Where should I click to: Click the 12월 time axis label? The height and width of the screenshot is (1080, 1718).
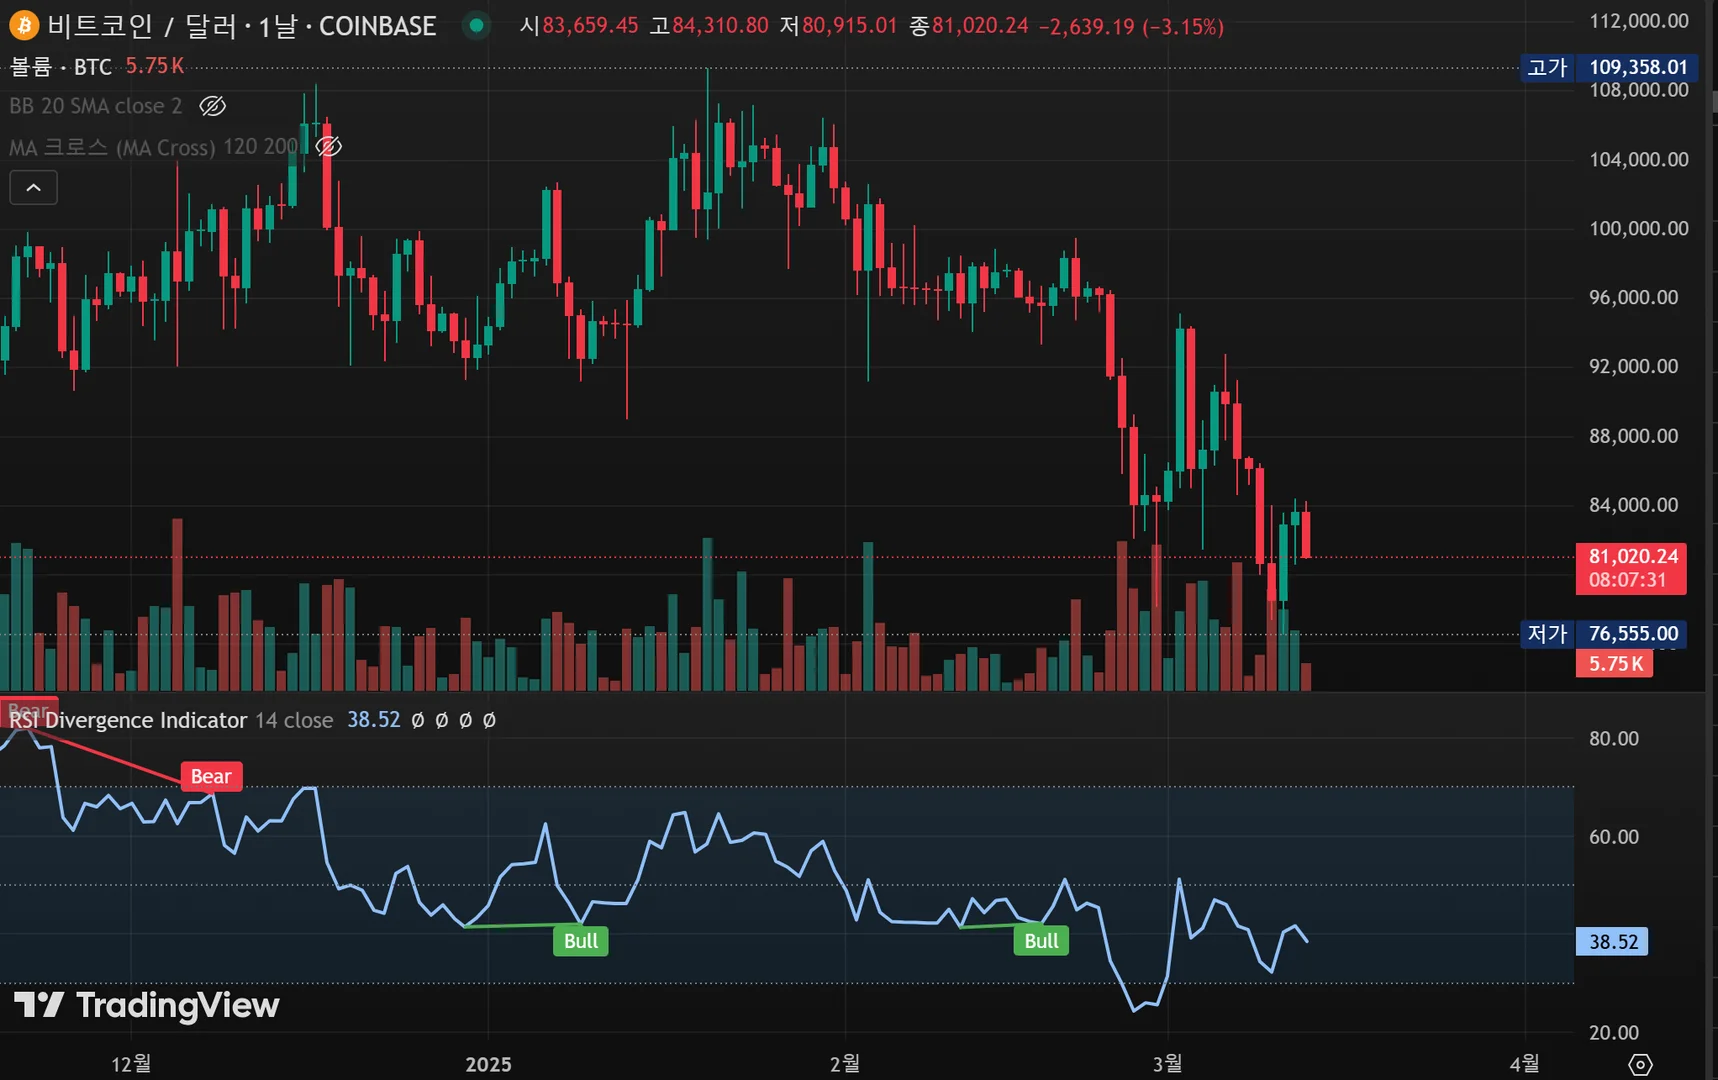131,1064
